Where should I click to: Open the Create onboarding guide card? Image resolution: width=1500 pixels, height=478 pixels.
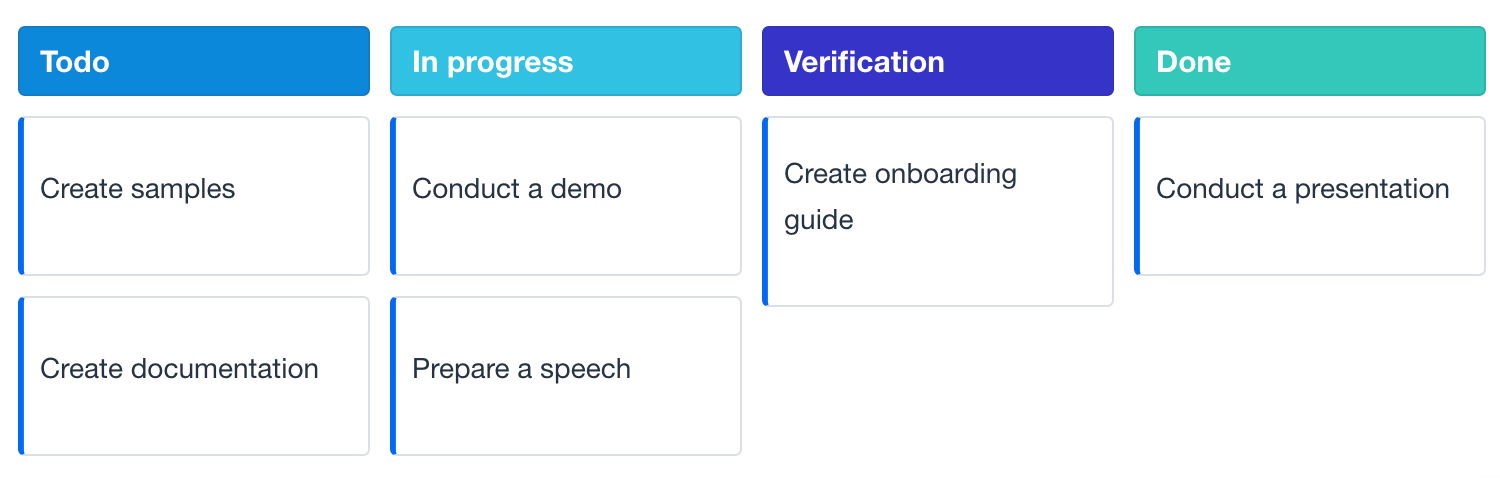[938, 211]
